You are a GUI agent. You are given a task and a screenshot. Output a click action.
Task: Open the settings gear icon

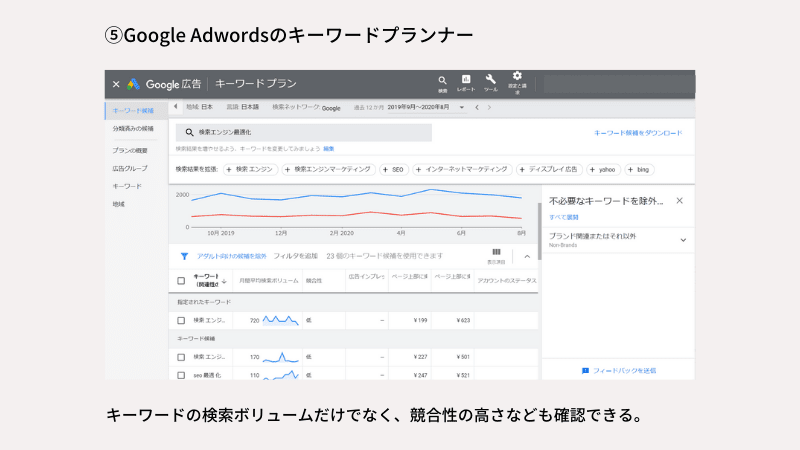pos(517,76)
